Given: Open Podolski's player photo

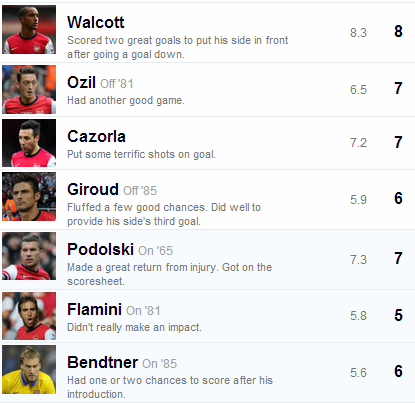Looking at the screenshot, I should [29, 256].
